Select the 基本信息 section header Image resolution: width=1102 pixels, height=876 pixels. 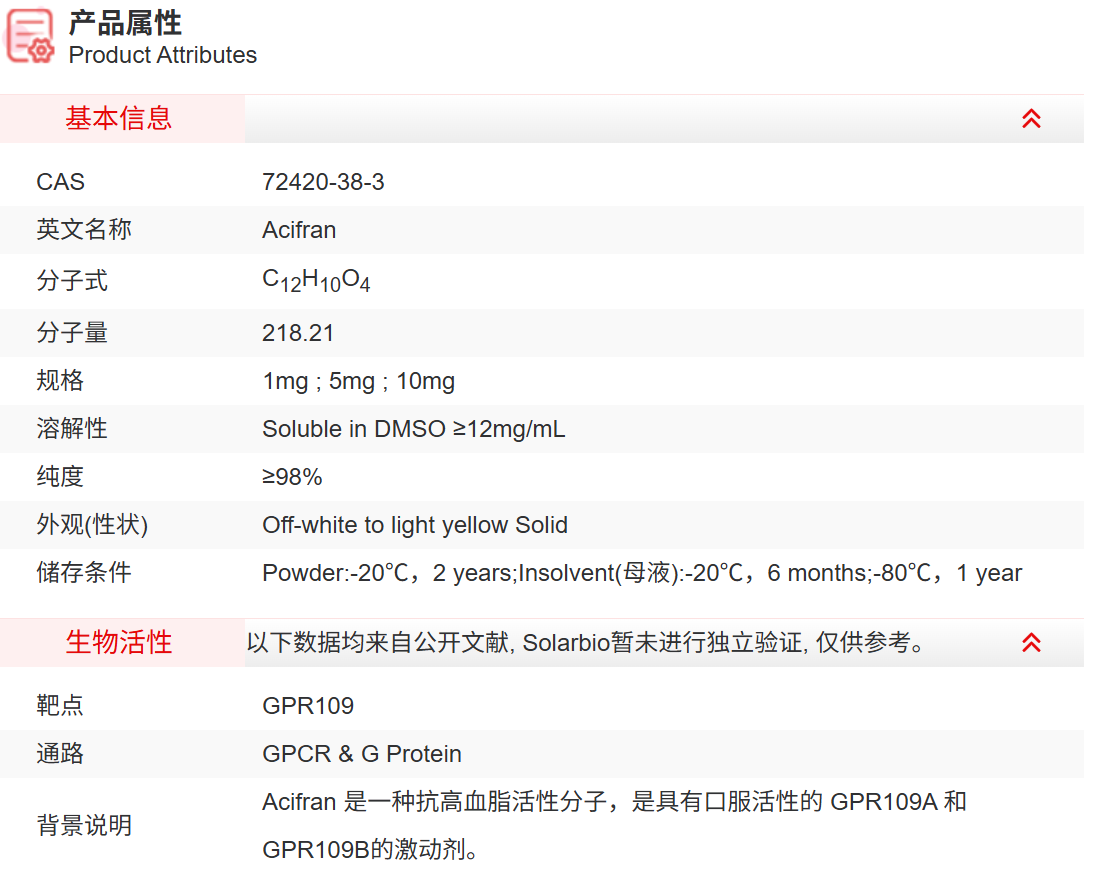[119, 119]
